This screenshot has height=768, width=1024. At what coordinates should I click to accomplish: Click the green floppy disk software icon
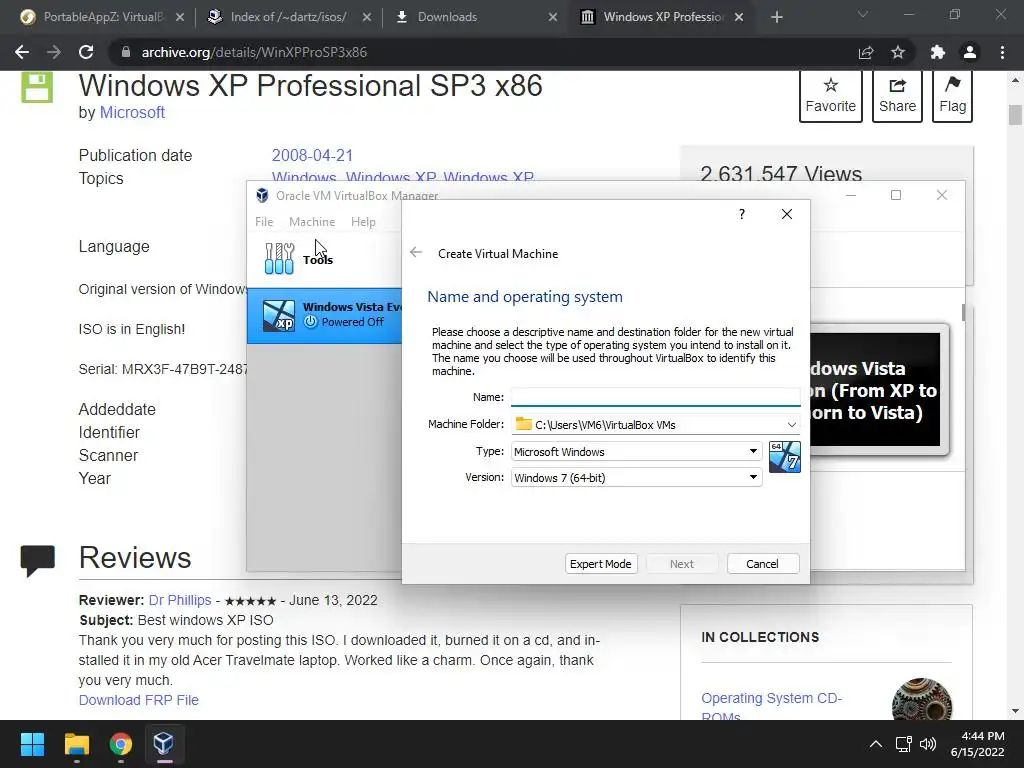(37, 88)
